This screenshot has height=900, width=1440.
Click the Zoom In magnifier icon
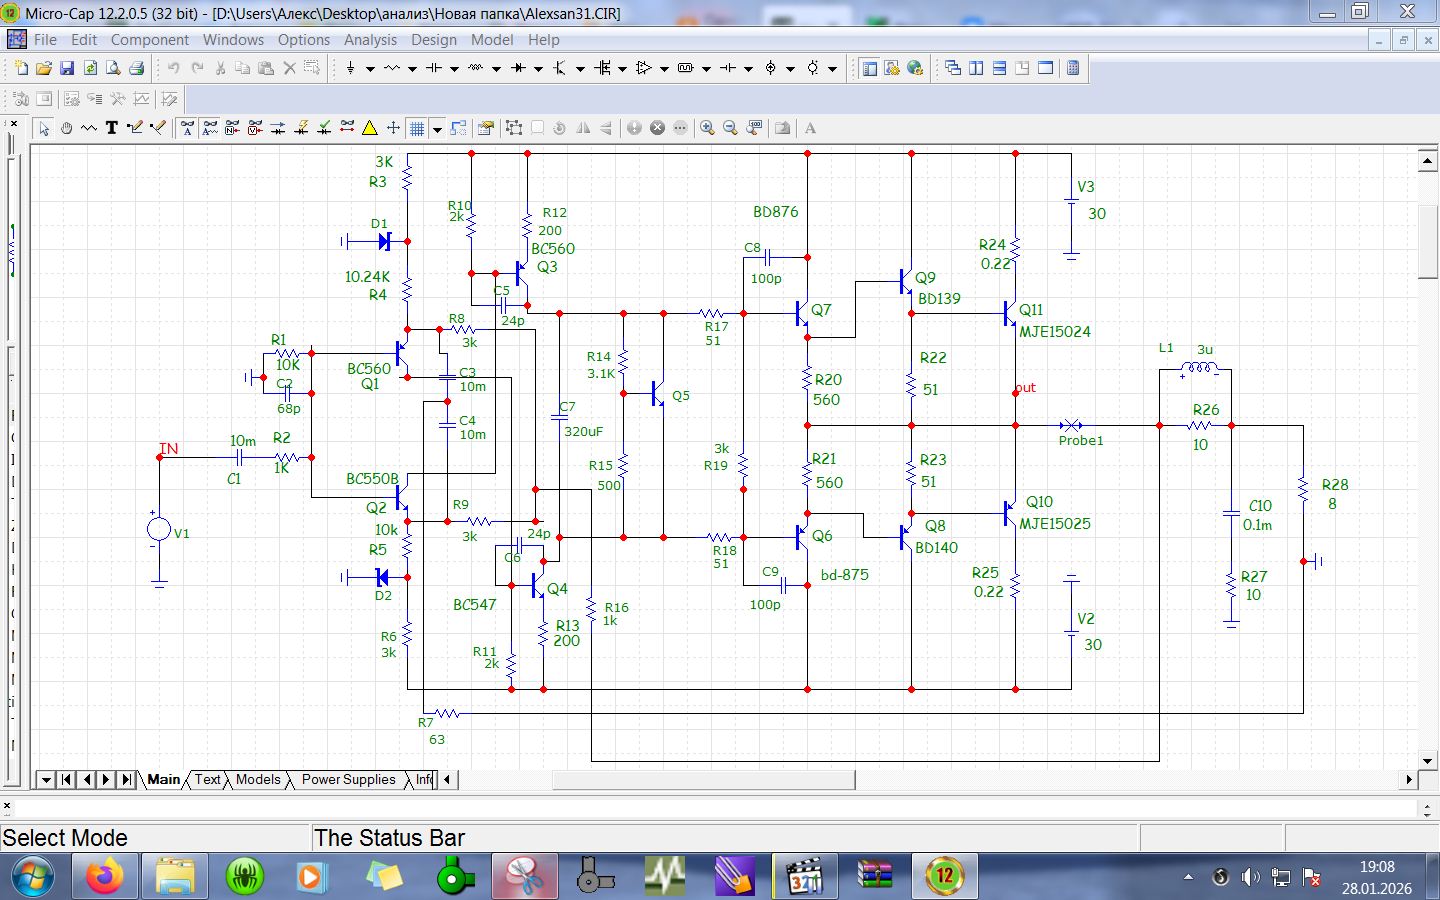click(x=707, y=128)
